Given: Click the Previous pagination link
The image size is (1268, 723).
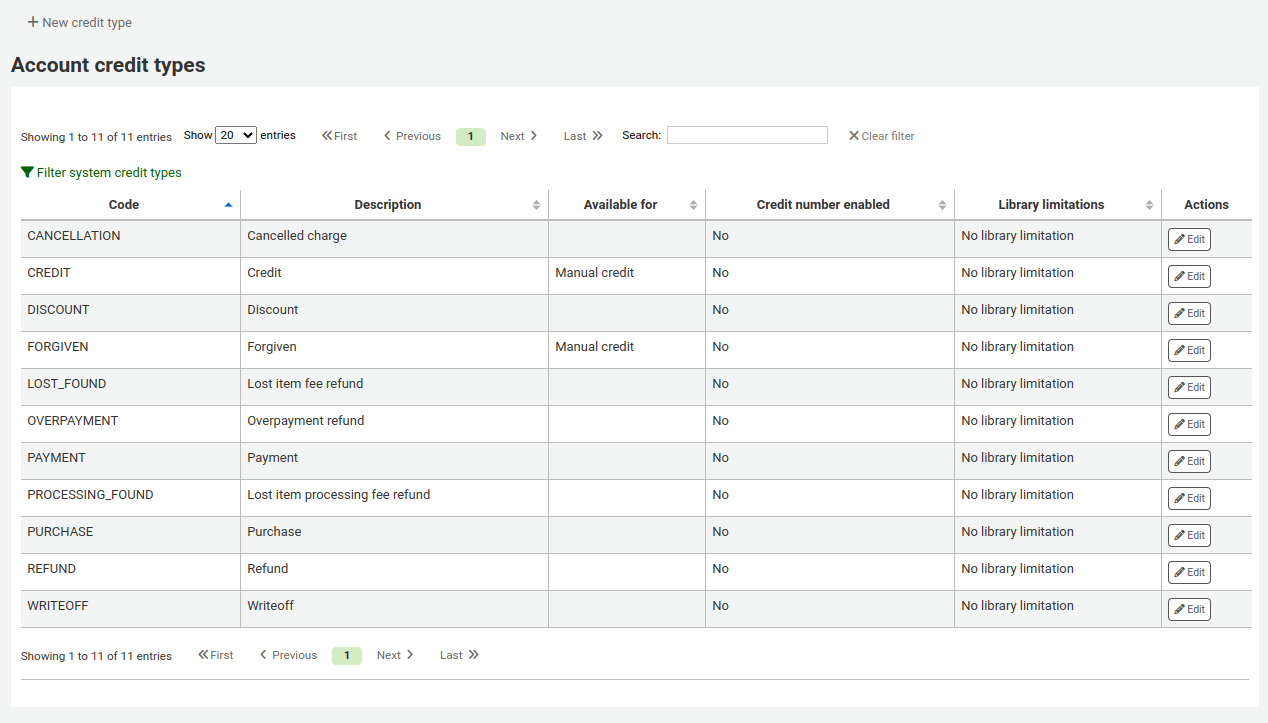Looking at the screenshot, I should [x=410, y=135].
